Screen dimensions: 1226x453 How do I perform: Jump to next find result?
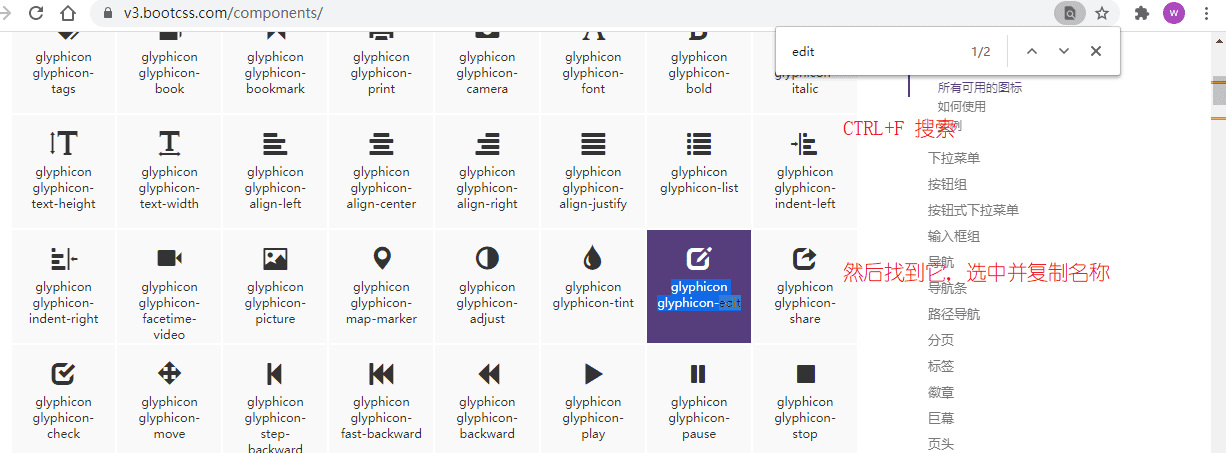pyautogui.click(x=1064, y=51)
